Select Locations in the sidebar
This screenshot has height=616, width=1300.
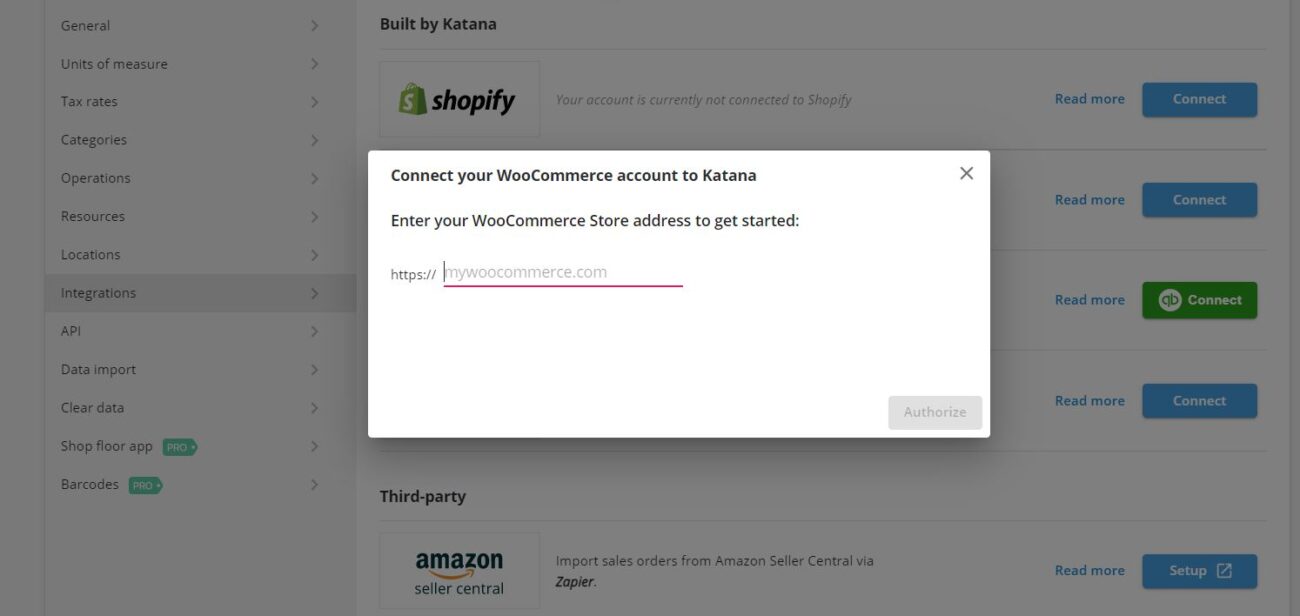coord(91,254)
